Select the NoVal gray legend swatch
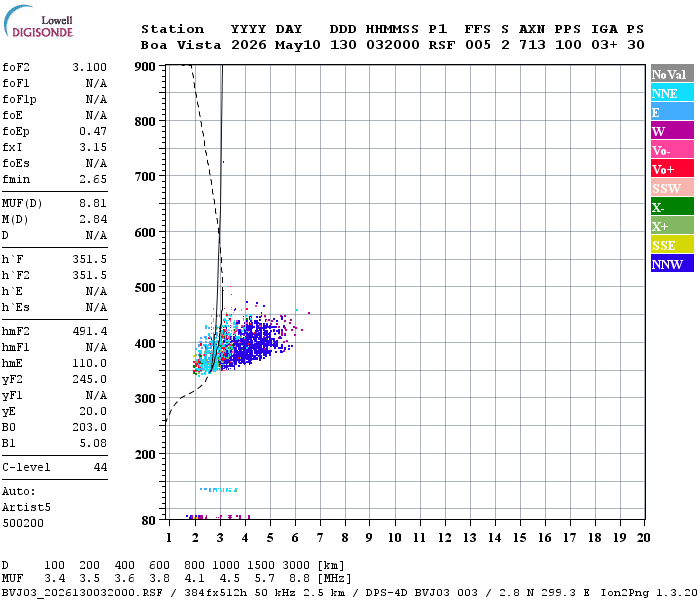The image size is (700, 600). coord(672,74)
